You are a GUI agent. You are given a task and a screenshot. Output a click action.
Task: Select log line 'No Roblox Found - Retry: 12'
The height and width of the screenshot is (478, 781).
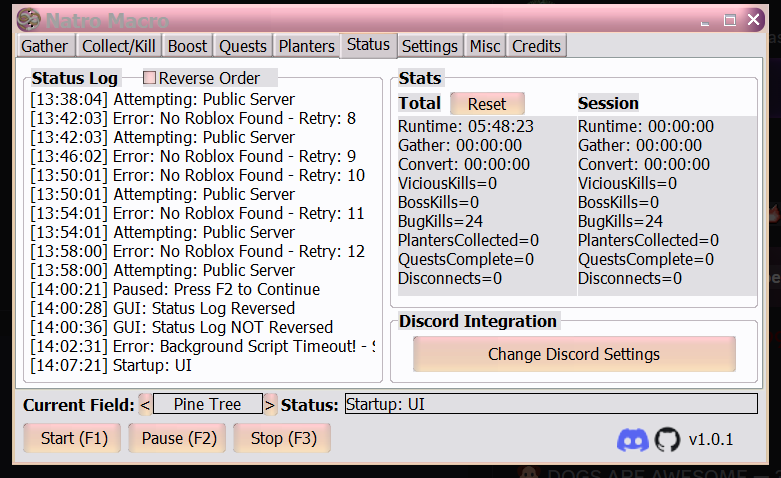pyautogui.click(x=197, y=251)
